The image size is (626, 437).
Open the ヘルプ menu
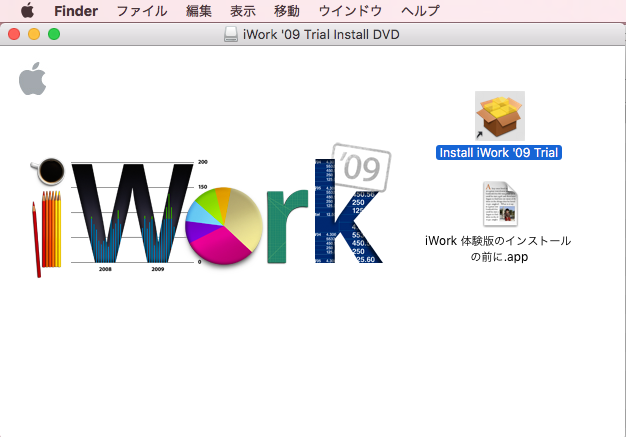(420, 11)
